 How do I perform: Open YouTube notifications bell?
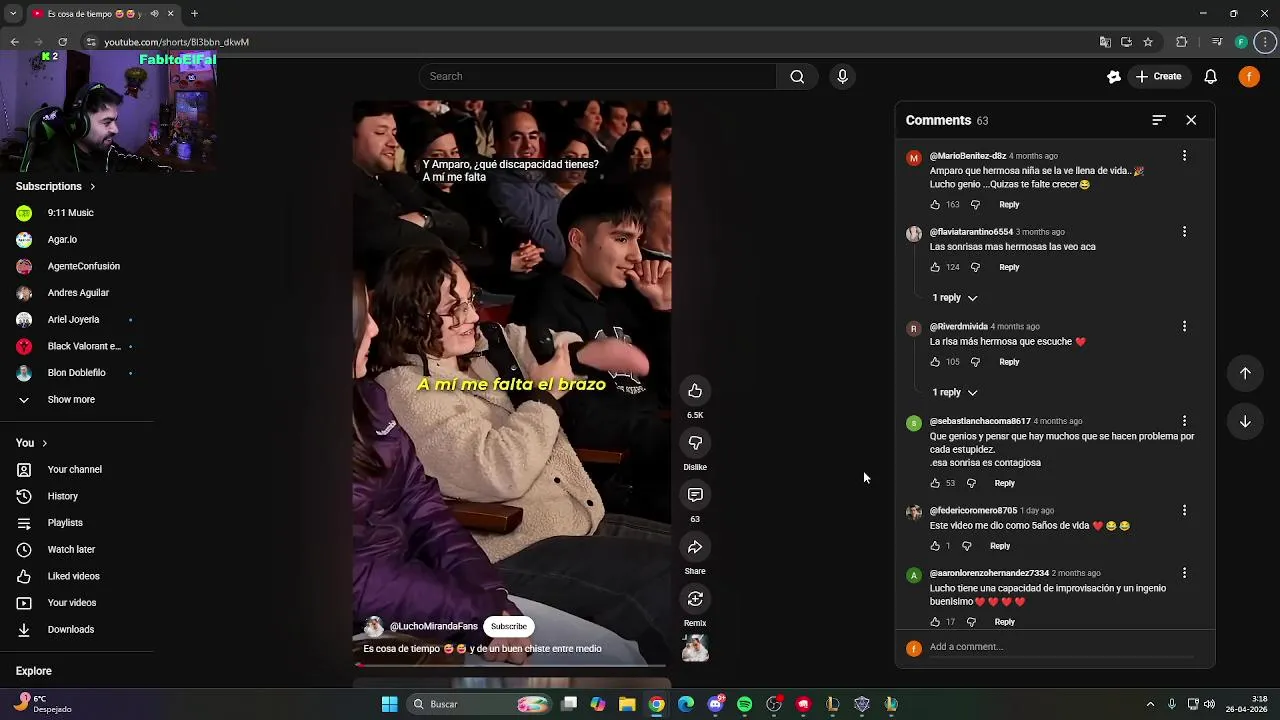[x=1210, y=76]
